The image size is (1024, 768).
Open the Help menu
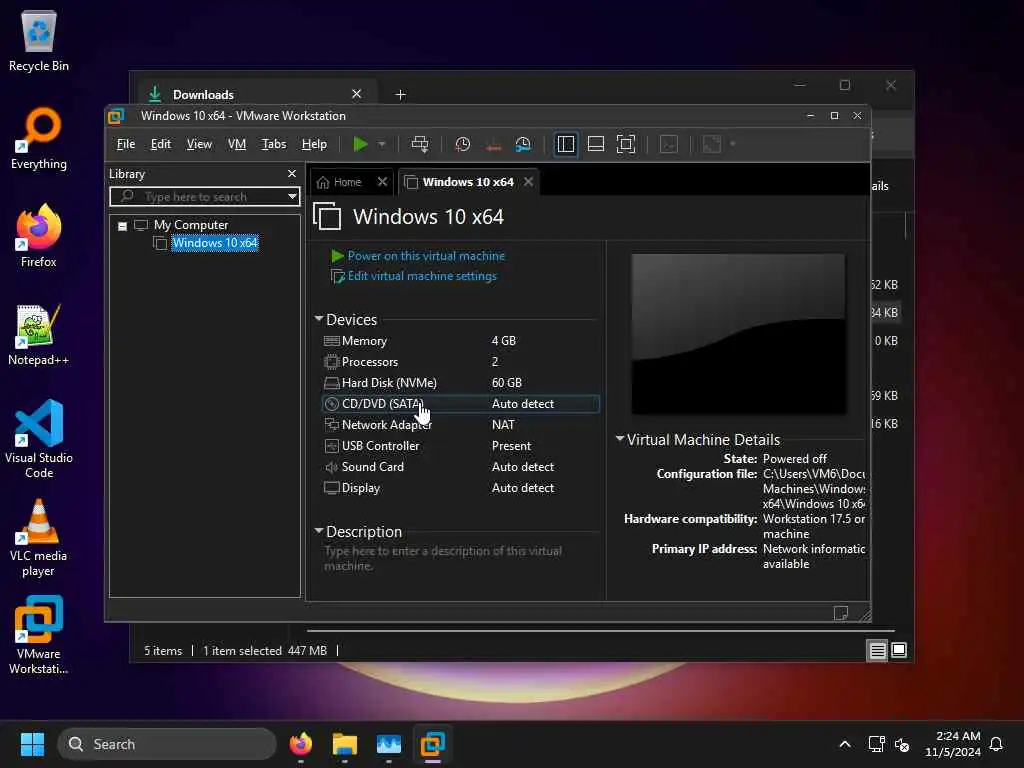314,144
